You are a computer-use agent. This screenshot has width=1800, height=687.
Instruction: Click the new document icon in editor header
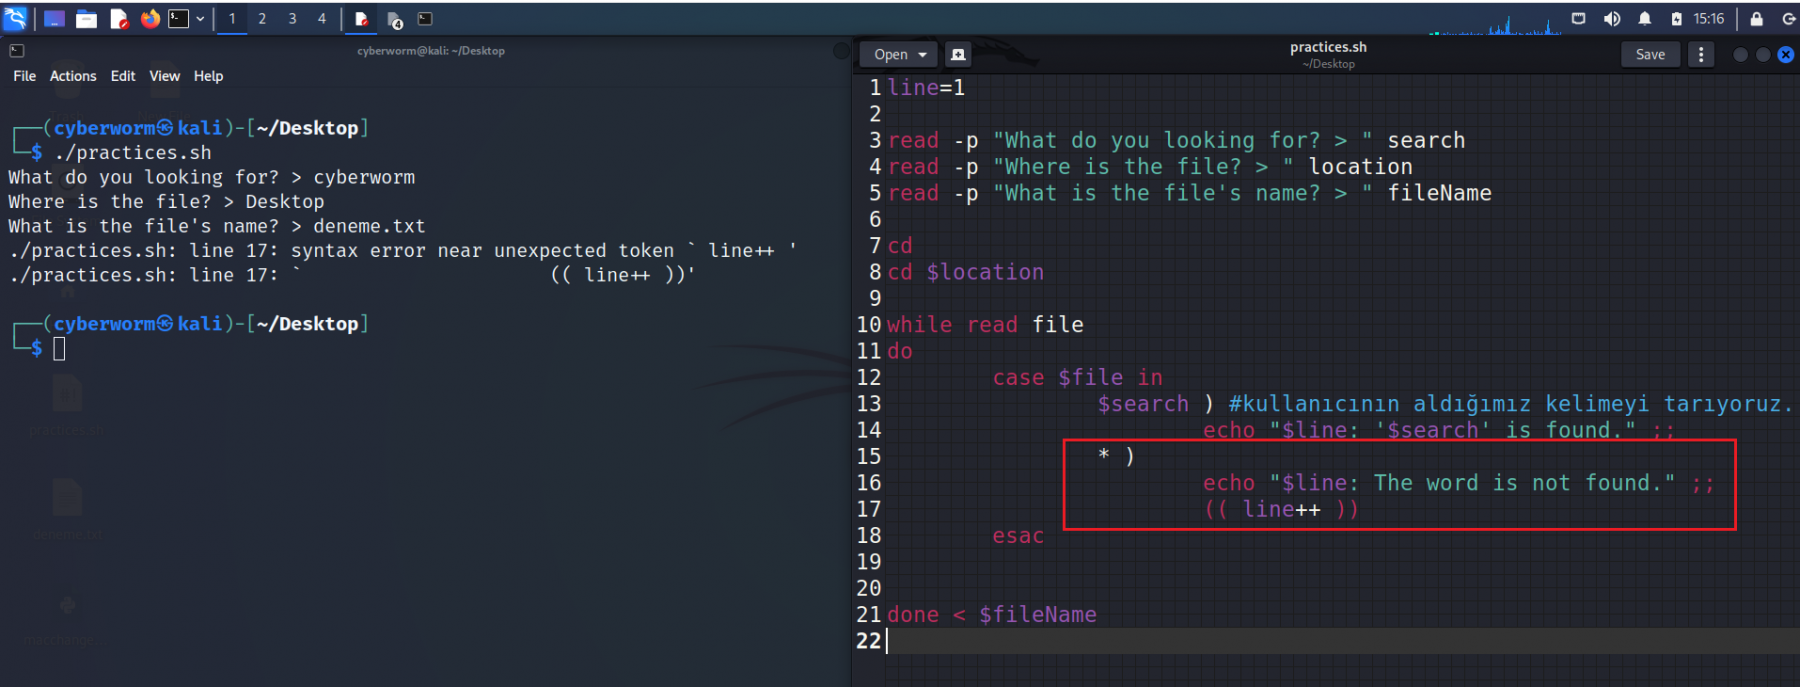tap(957, 54)
